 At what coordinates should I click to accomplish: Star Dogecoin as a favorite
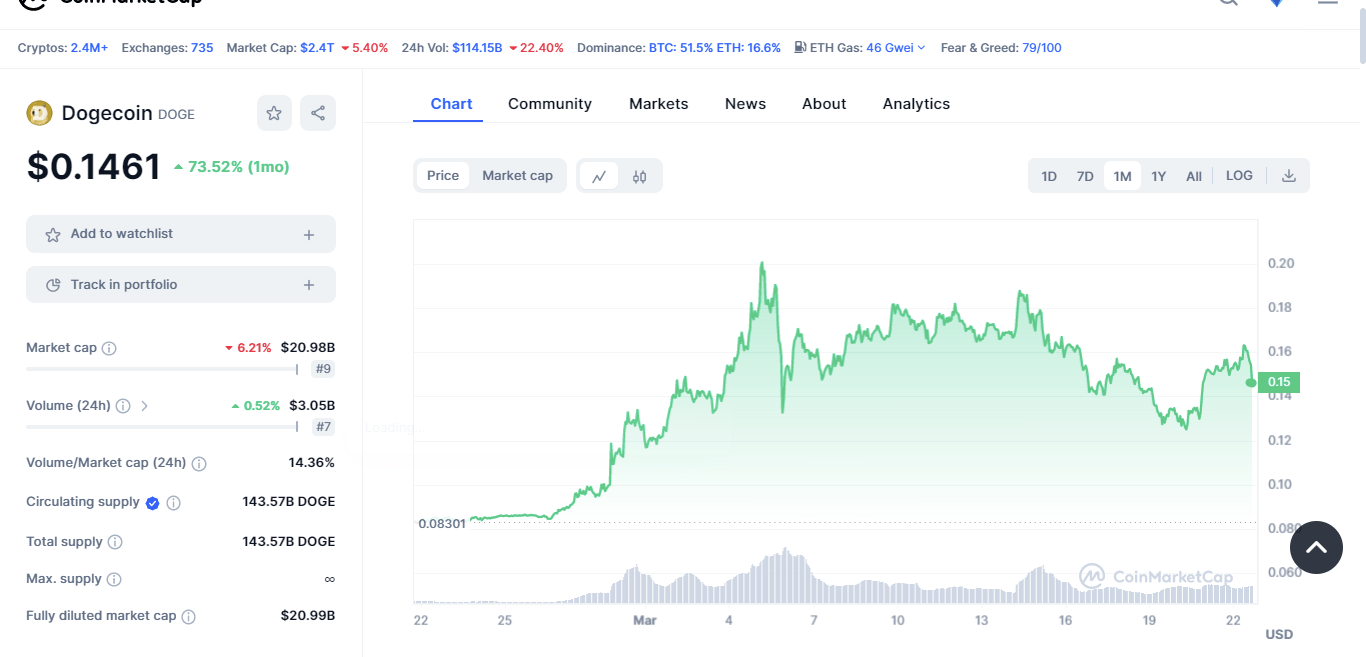coord(274,113)
